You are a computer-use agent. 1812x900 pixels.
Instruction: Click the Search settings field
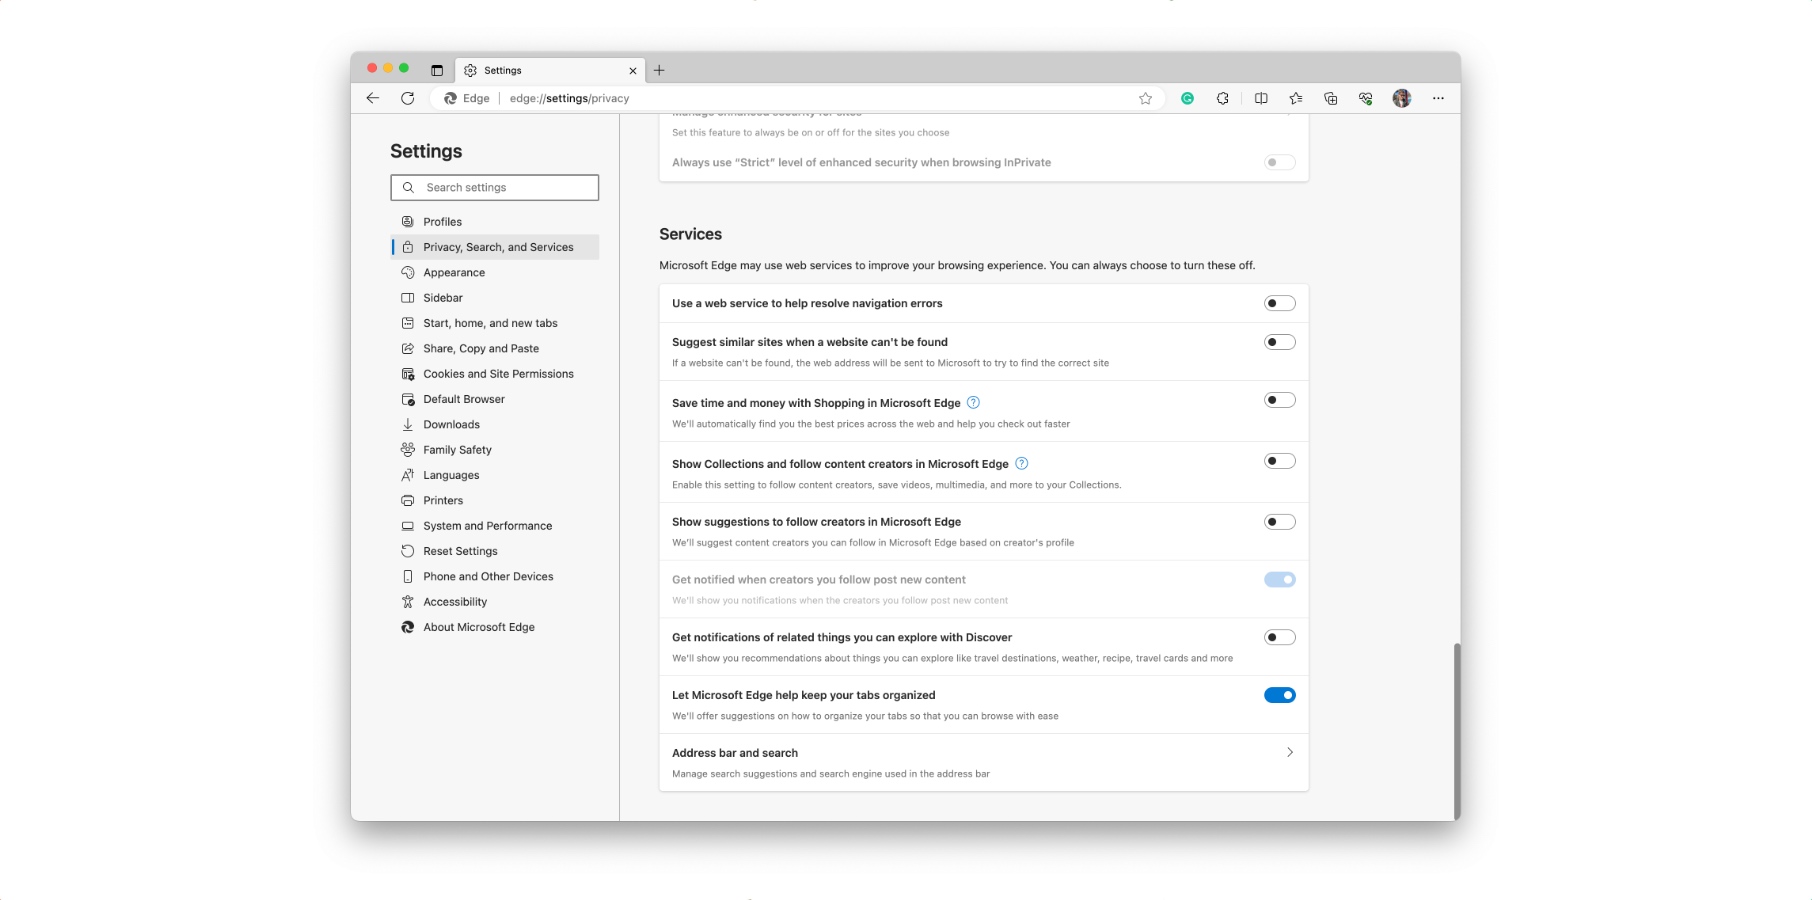(x=495, y=187)
